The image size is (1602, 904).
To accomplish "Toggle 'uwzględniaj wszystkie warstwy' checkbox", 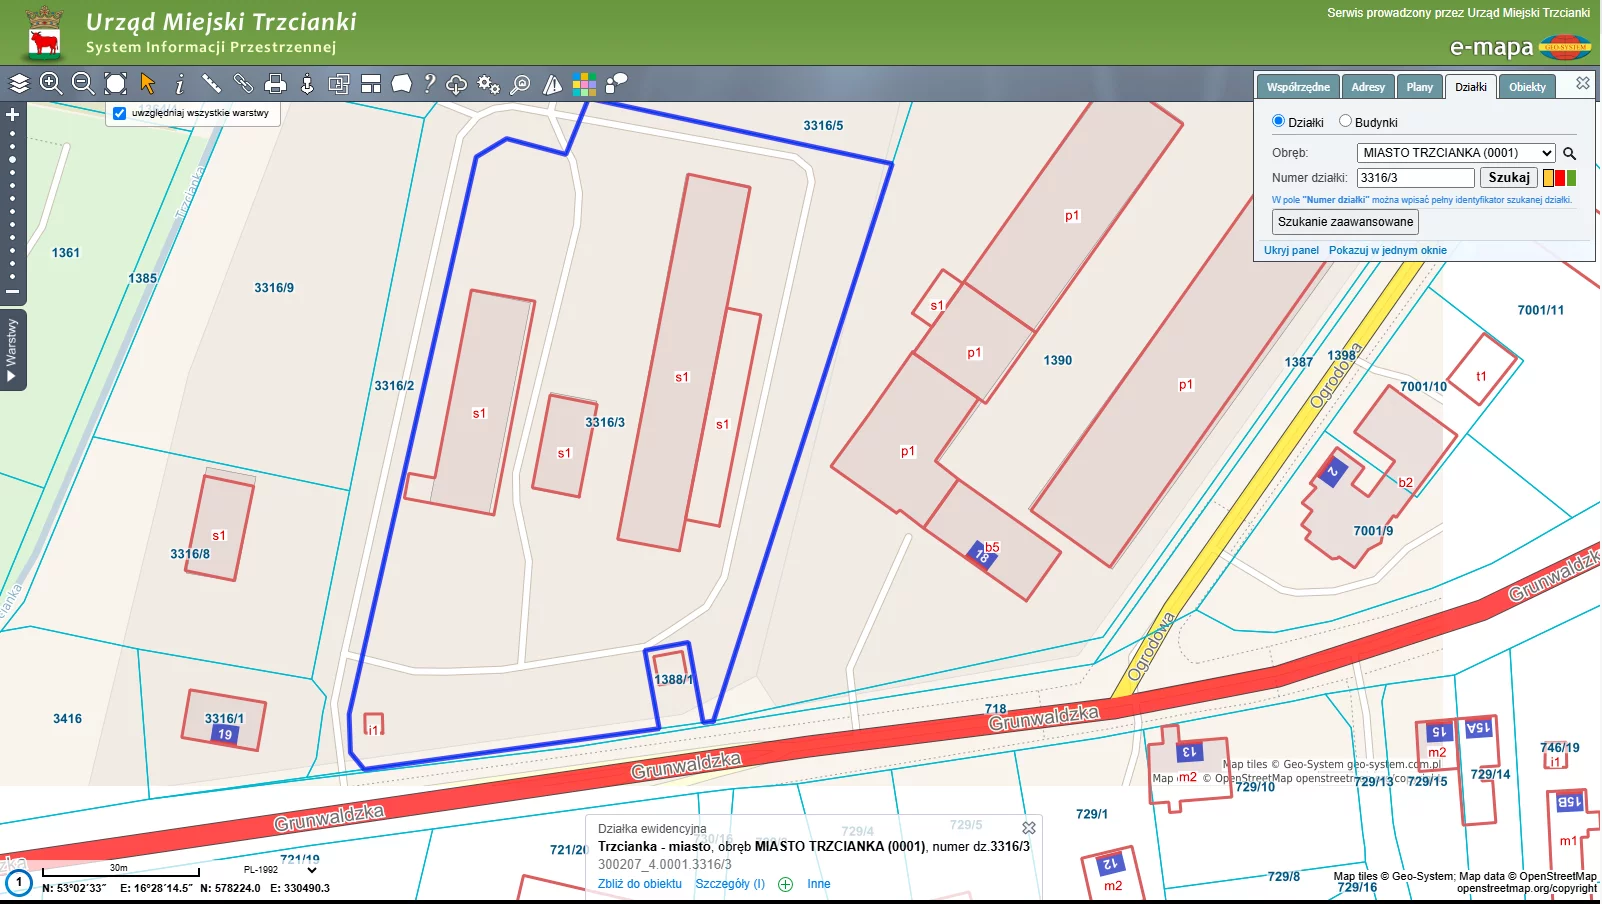I will pyautogui.click(x=120, y=113).
